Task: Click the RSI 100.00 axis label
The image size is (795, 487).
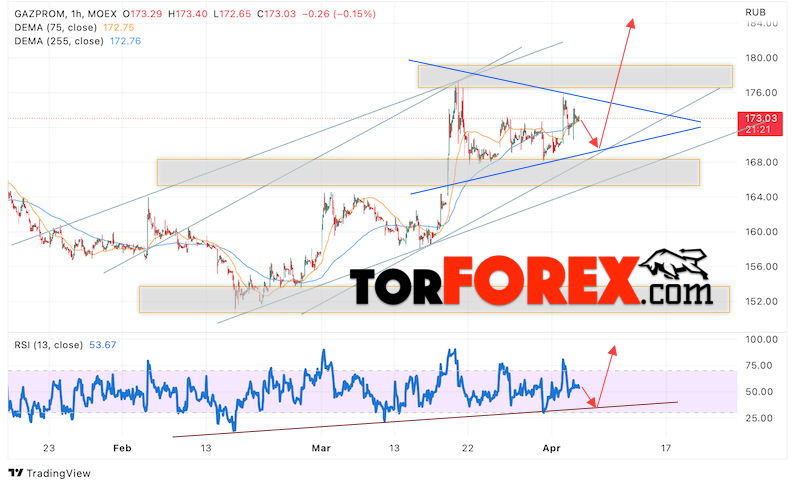Action: (x=761, y=340)
